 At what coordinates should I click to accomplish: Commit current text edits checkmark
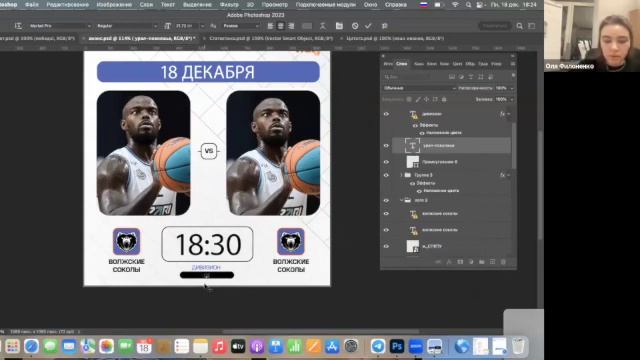pos(368,26)
